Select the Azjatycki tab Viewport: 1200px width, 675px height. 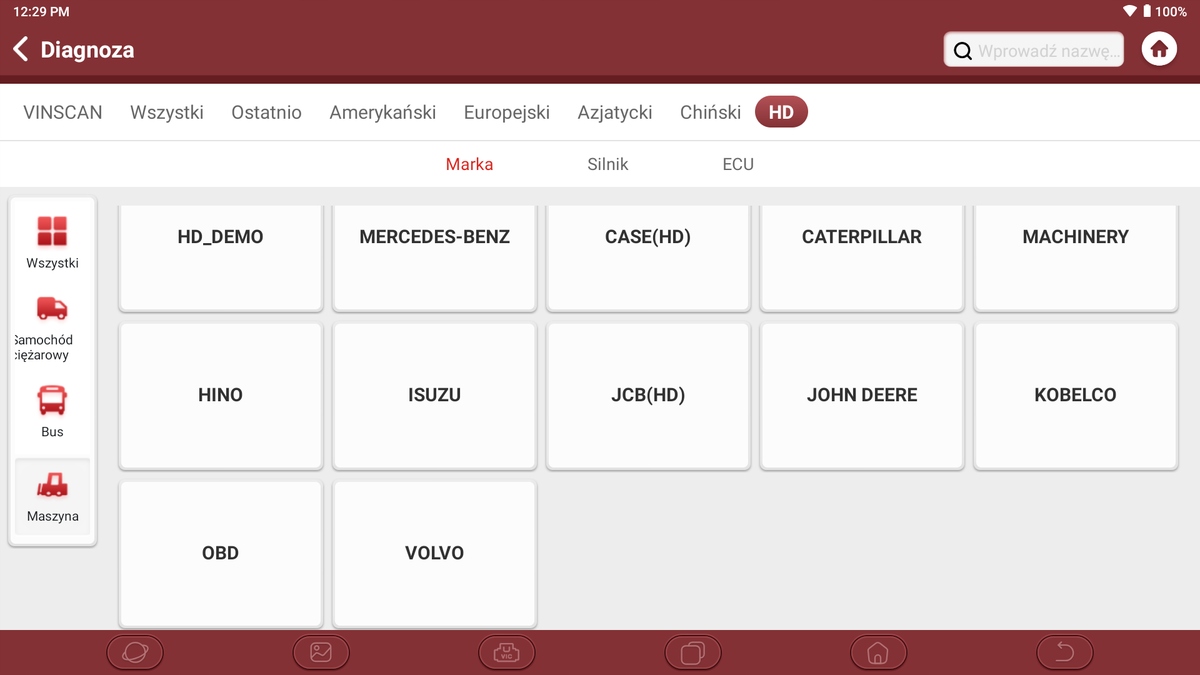[615, 112]
